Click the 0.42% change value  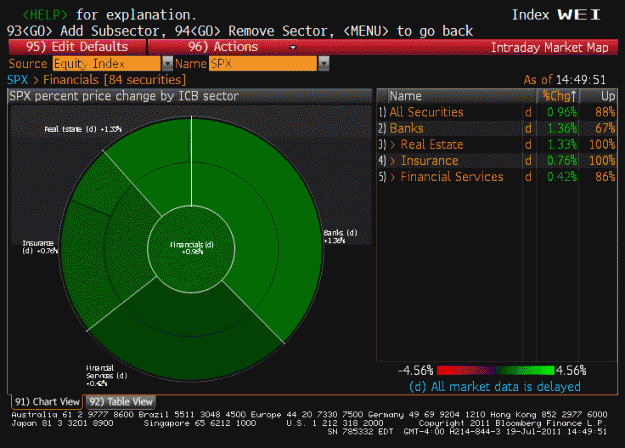(562, 177)
